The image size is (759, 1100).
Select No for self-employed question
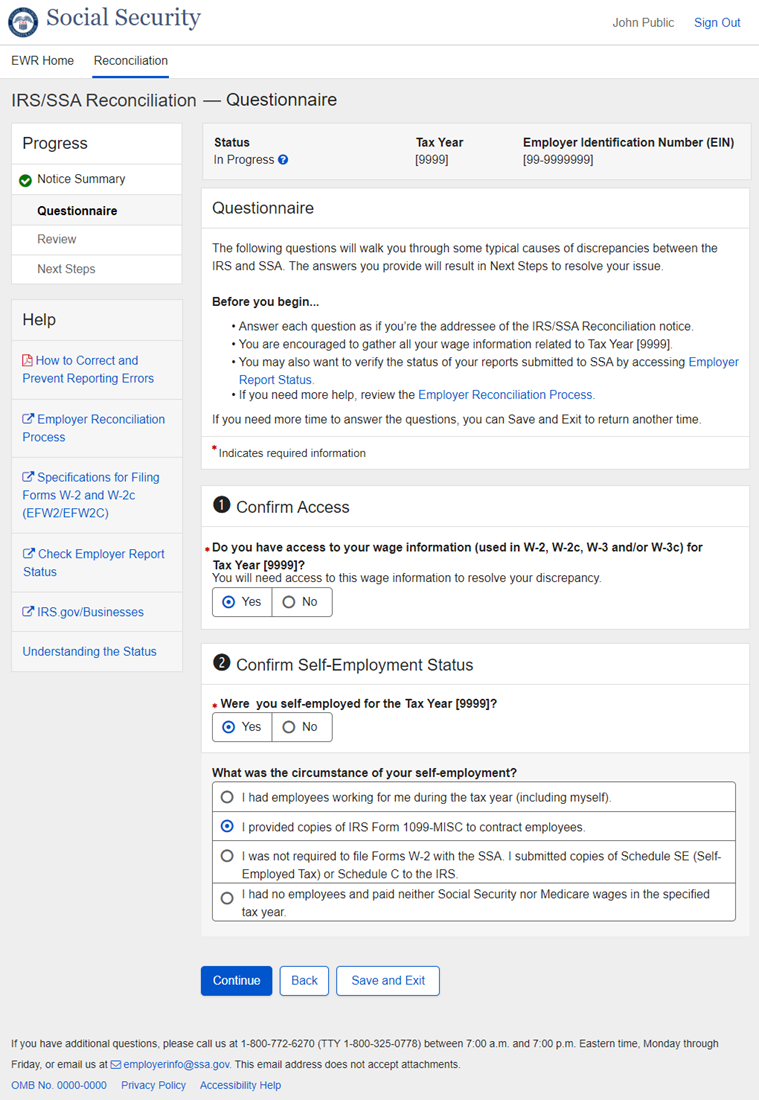pyautogui.click(x=301, y=727)
